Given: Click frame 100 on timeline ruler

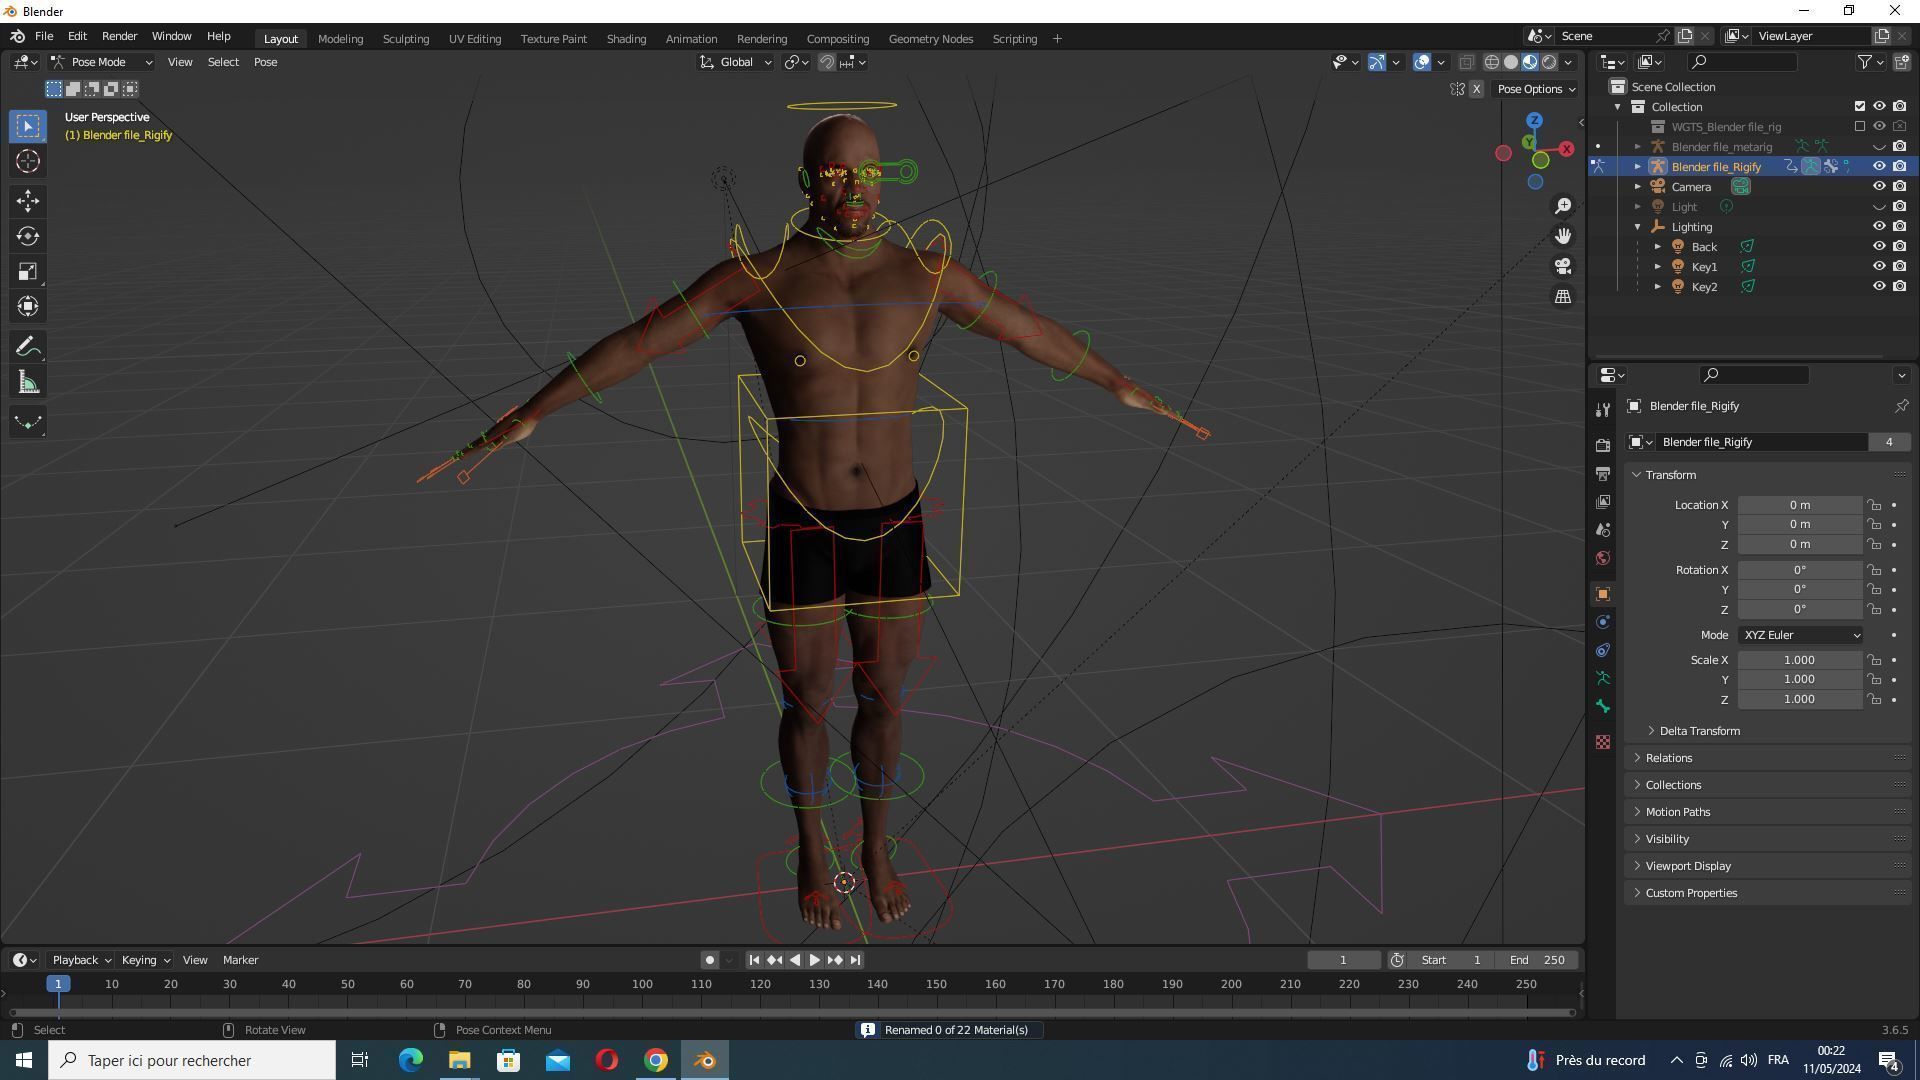Looking at the screenshot, I should pyautogui.click(x=642, y=984).
